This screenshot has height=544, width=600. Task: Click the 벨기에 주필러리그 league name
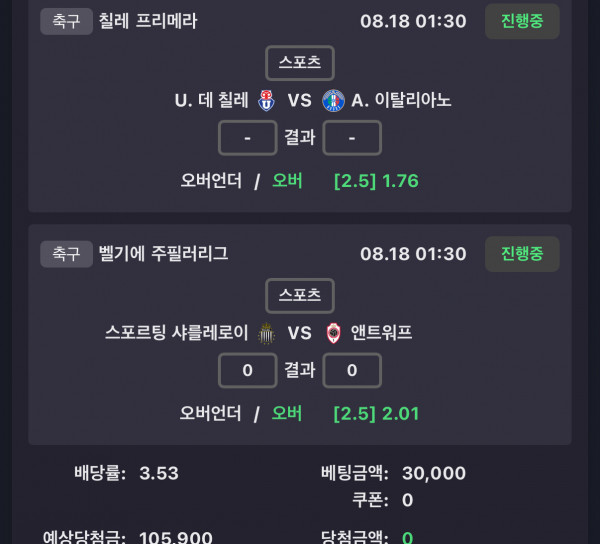163,254
